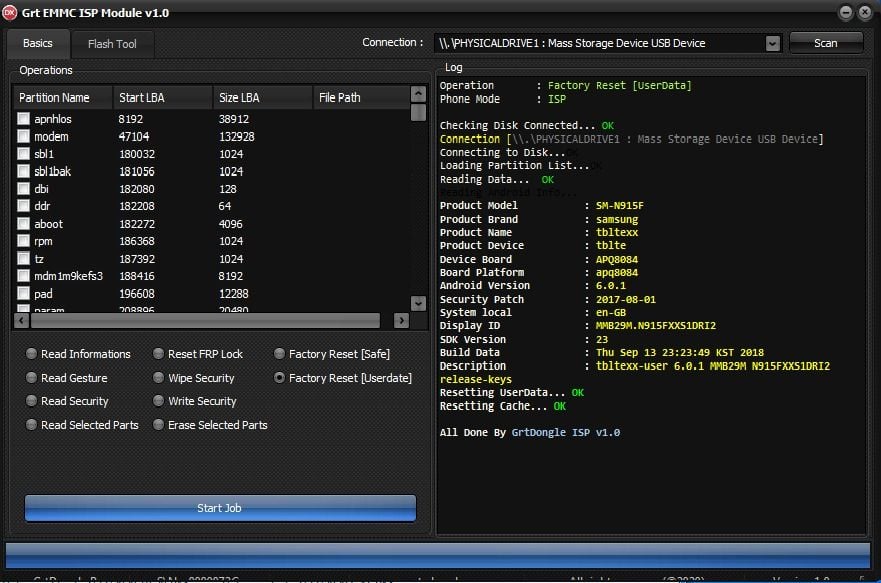The image size is (881, 583).
Task: Switch to the Flash Tool tab
Action: pyautogui.click(x=112, y=44)
